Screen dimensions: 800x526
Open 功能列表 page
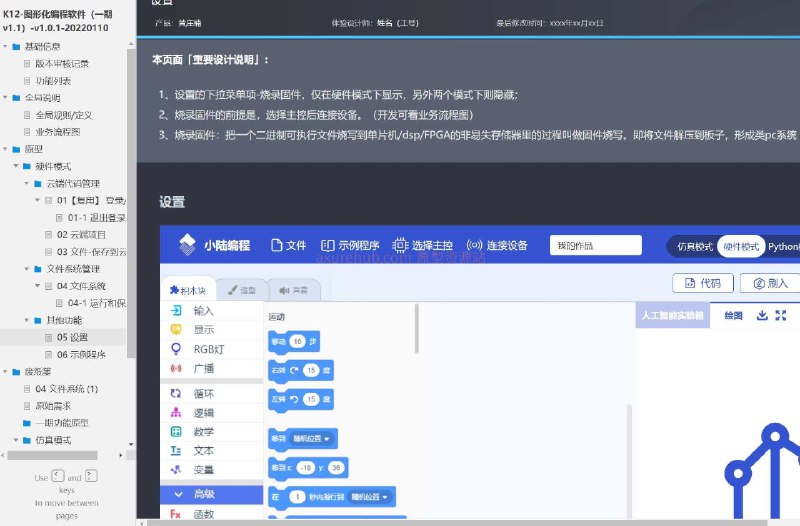[53, 81]
